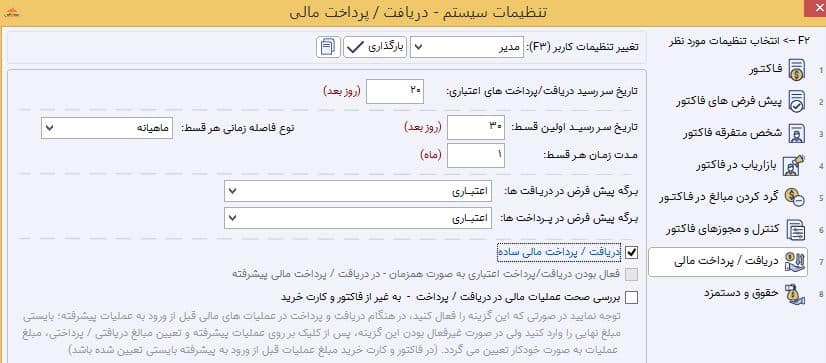Image resolution: width=826 pixels, height=363 pixels.
Task: Select the دریافت / پرداخت مالی menu item
Action: click(727, 262)
